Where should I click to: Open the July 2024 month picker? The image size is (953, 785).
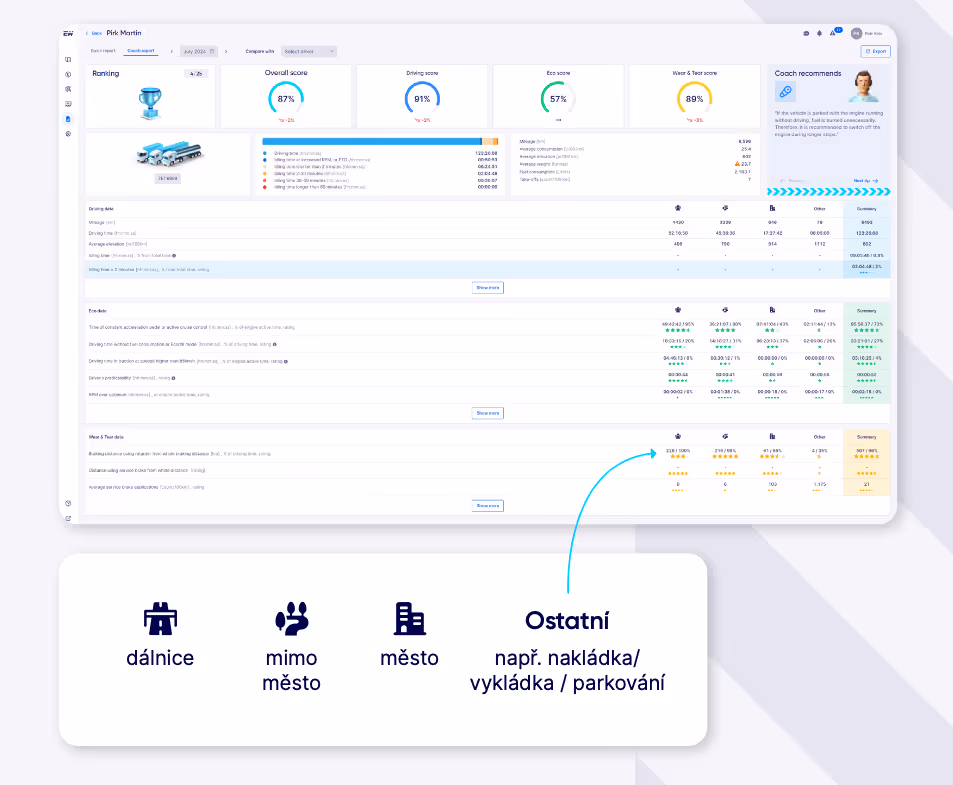tap(198, 52)
